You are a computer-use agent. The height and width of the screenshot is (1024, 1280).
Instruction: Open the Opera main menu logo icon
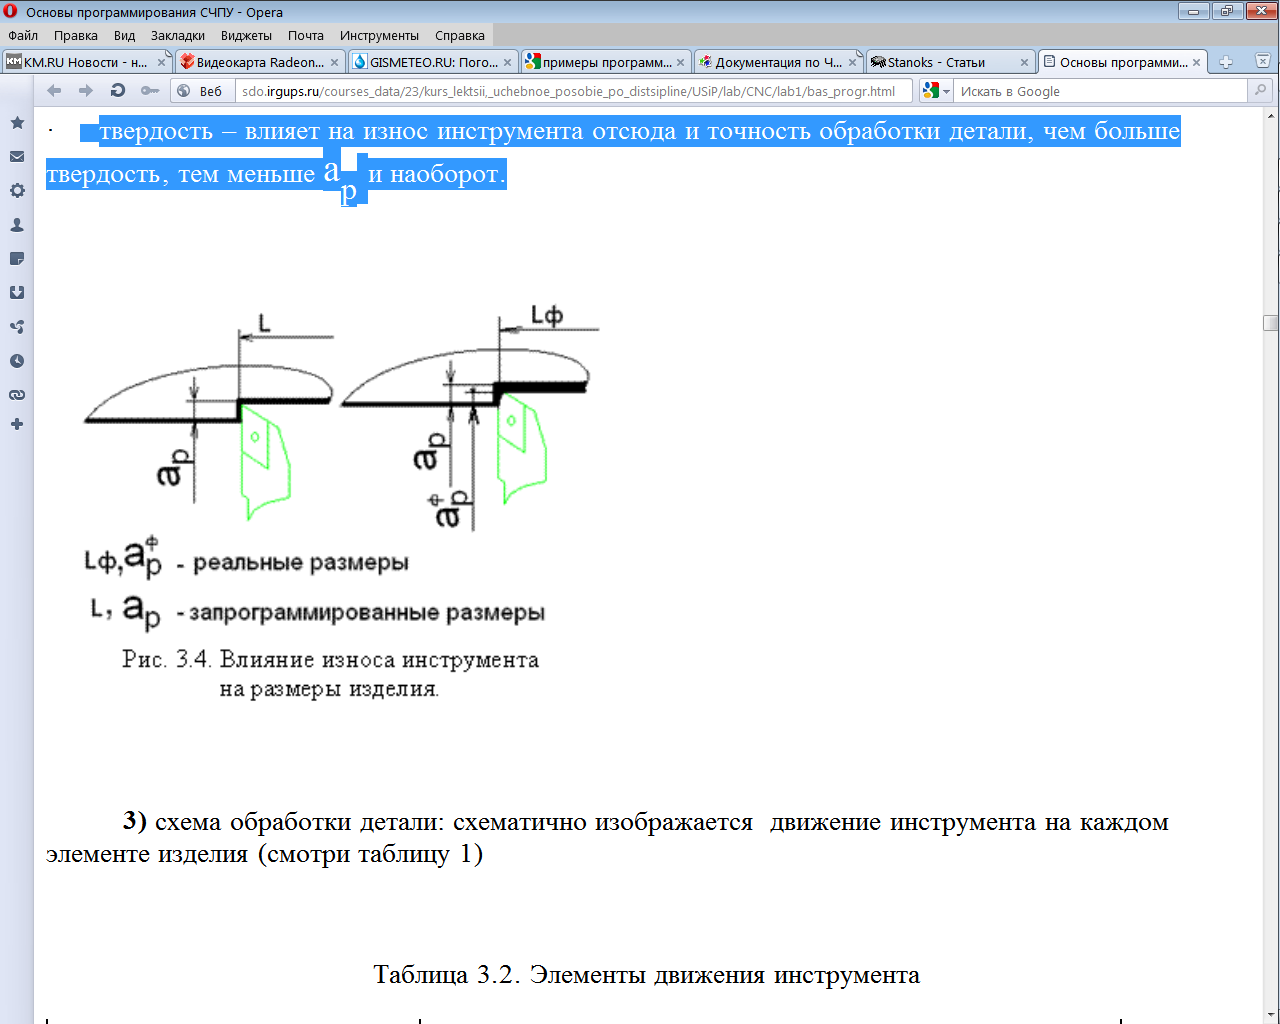coord(11,12)
